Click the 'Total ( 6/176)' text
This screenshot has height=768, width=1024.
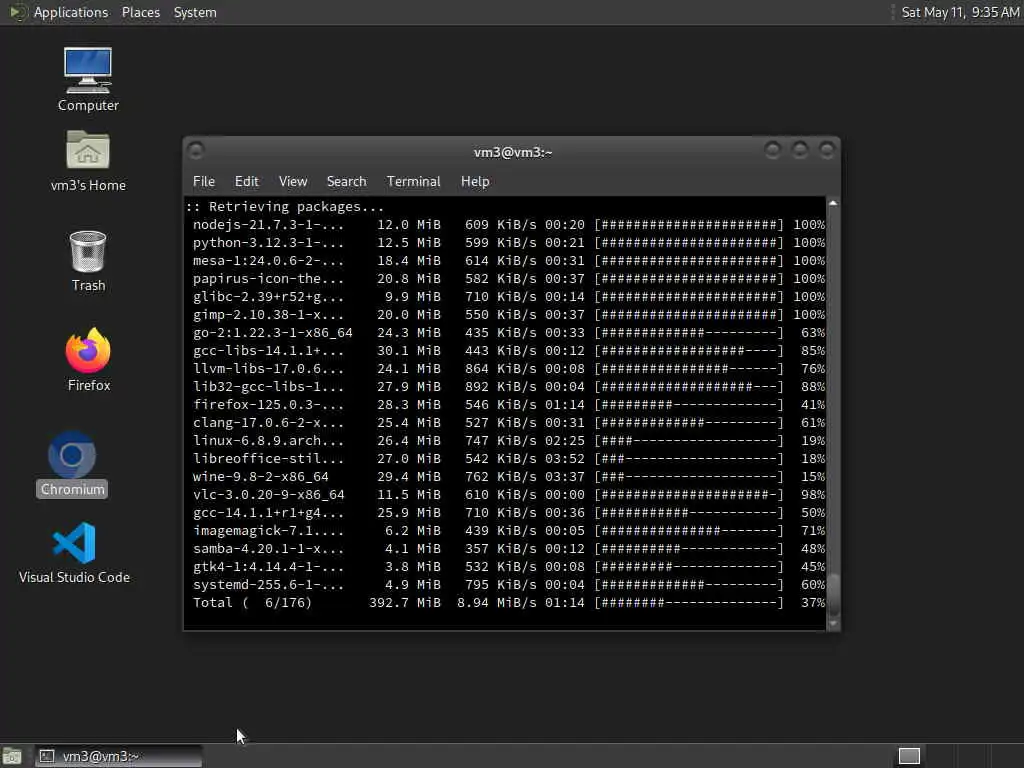[252, 603]
